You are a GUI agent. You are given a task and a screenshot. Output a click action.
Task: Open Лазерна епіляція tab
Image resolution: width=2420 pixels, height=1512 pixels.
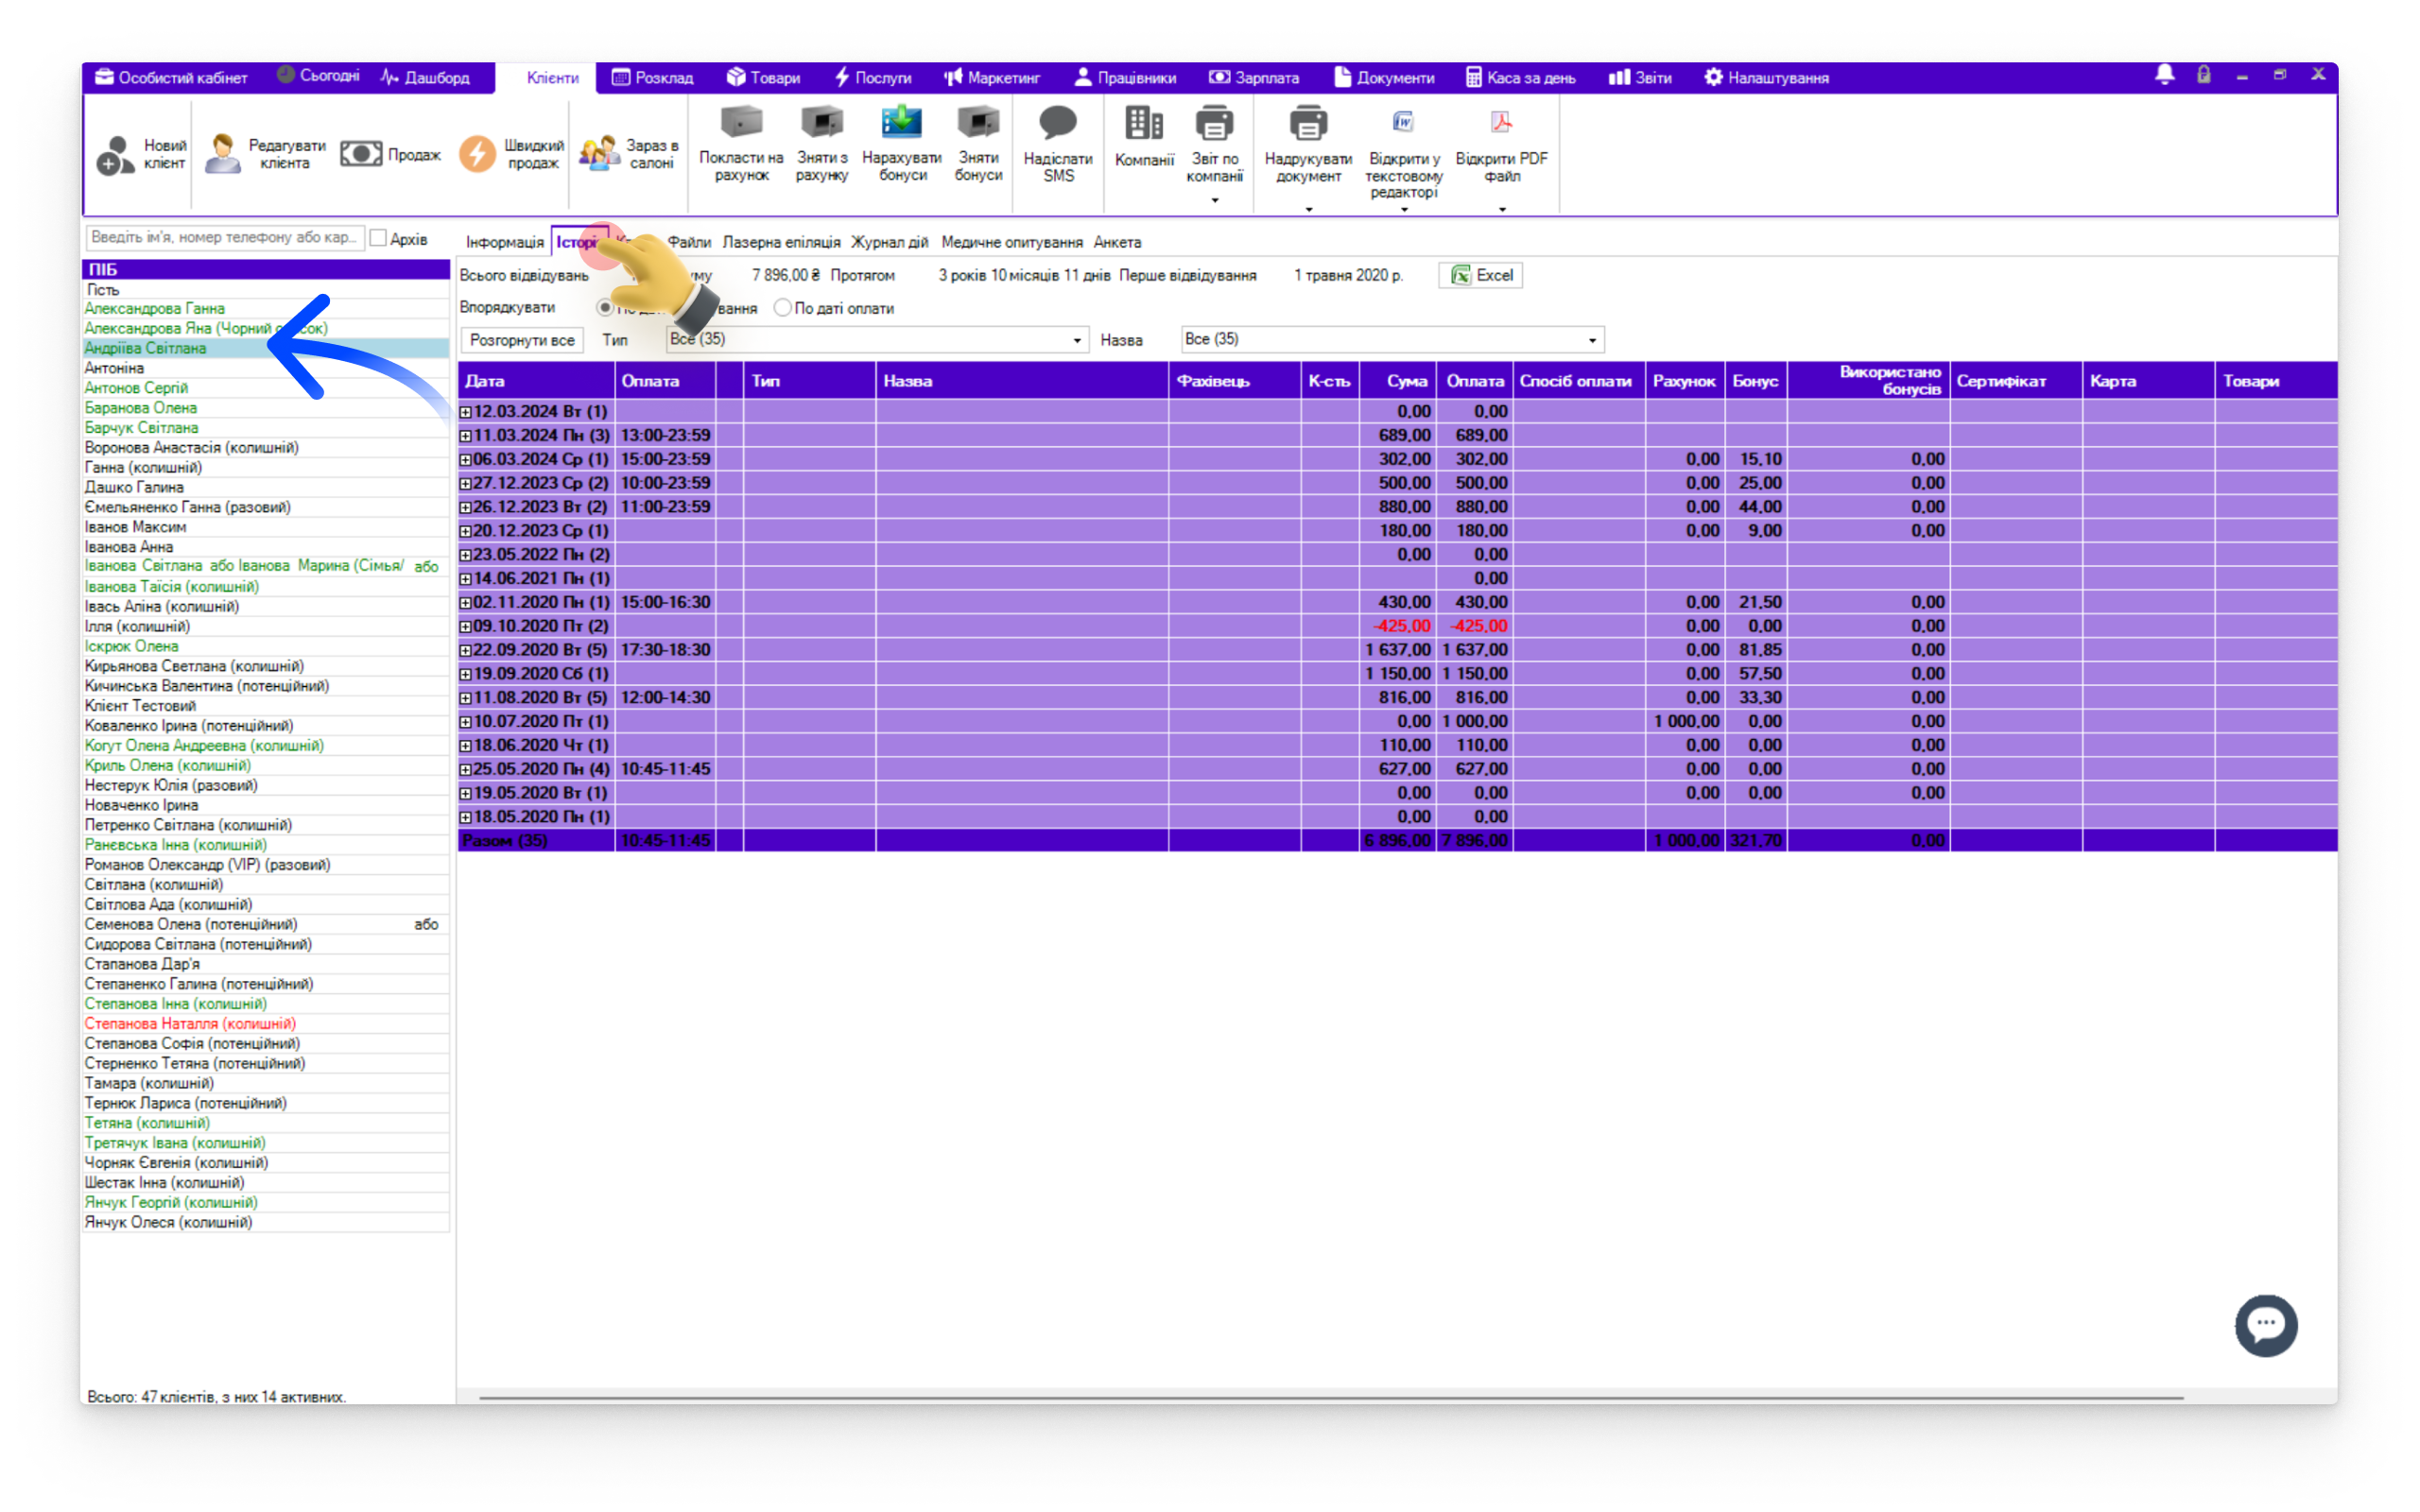click(781, 242)
